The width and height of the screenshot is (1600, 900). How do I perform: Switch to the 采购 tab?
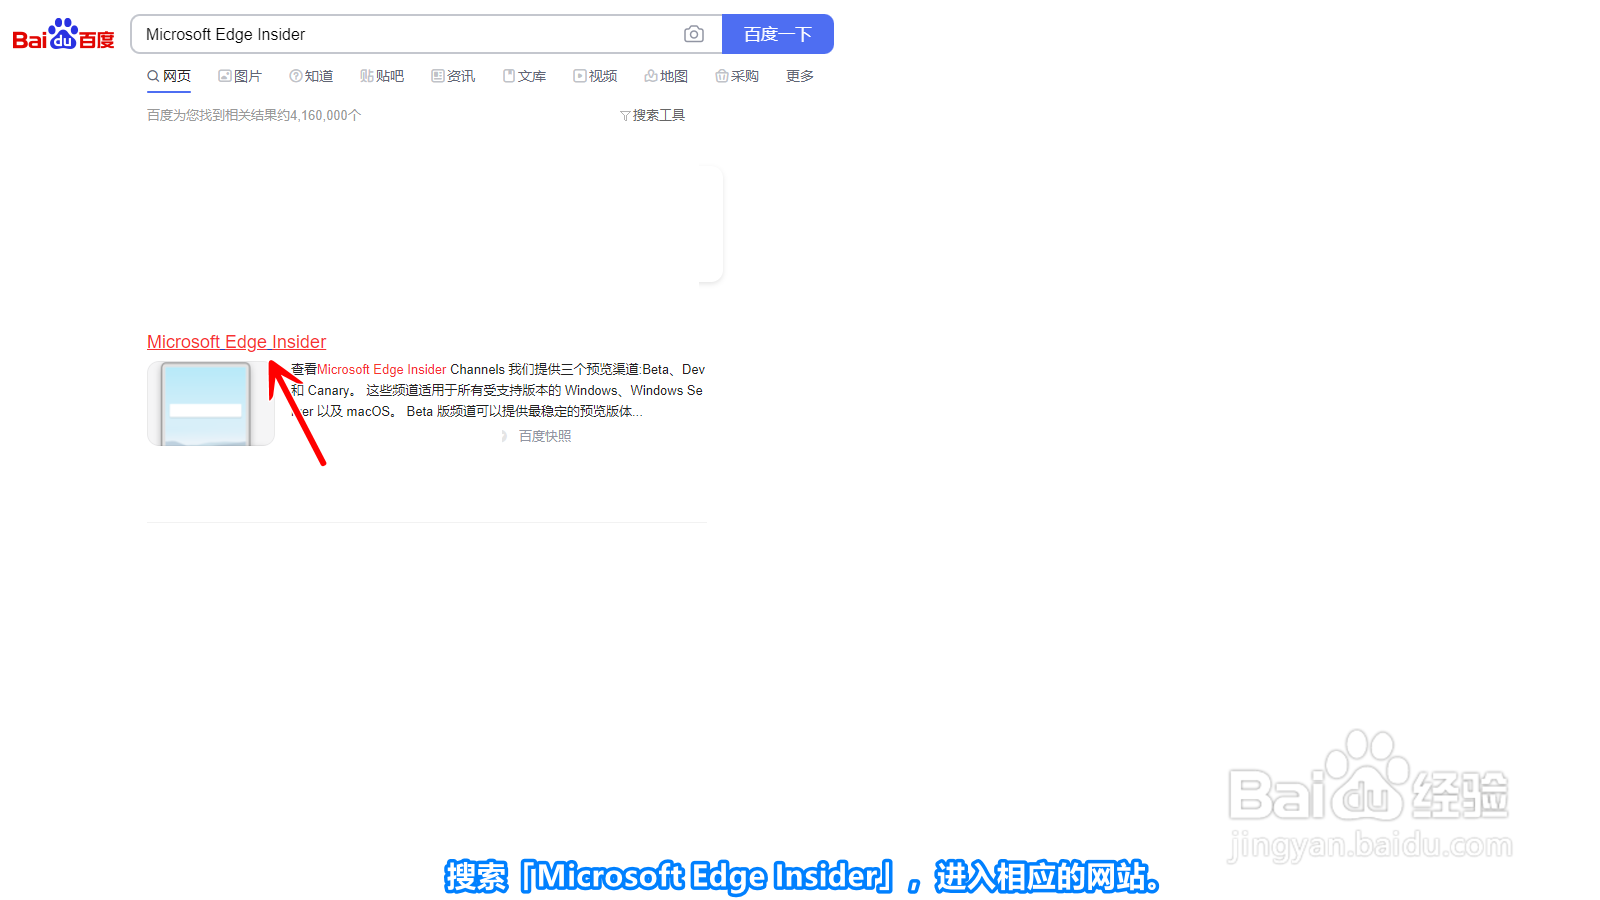pyautogui.click(x=737, y=76)
